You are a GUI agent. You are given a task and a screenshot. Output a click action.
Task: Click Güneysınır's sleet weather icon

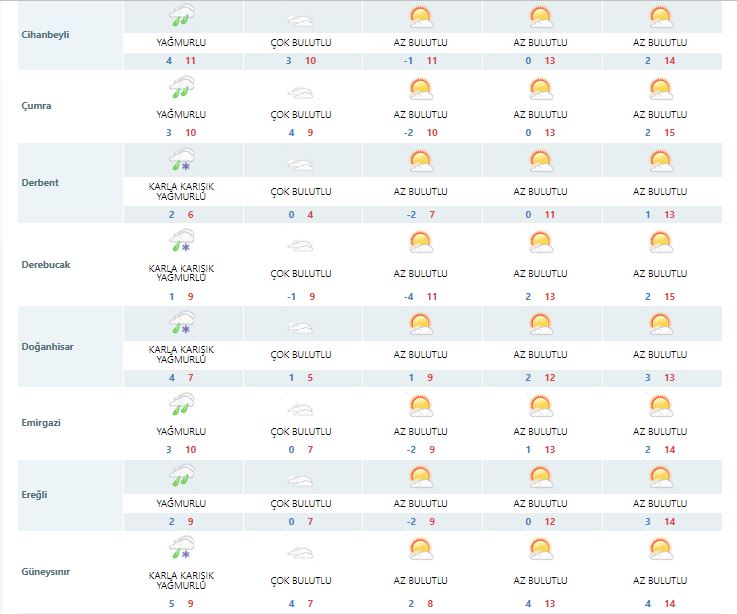pyautogui.click(x=181, y=548)
